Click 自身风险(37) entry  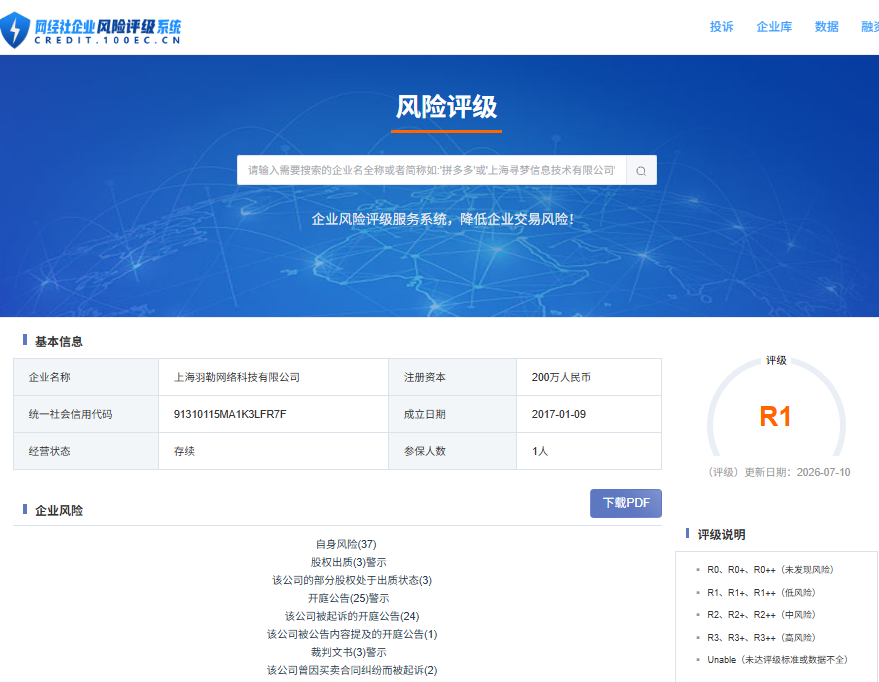(x=346, y=544)
